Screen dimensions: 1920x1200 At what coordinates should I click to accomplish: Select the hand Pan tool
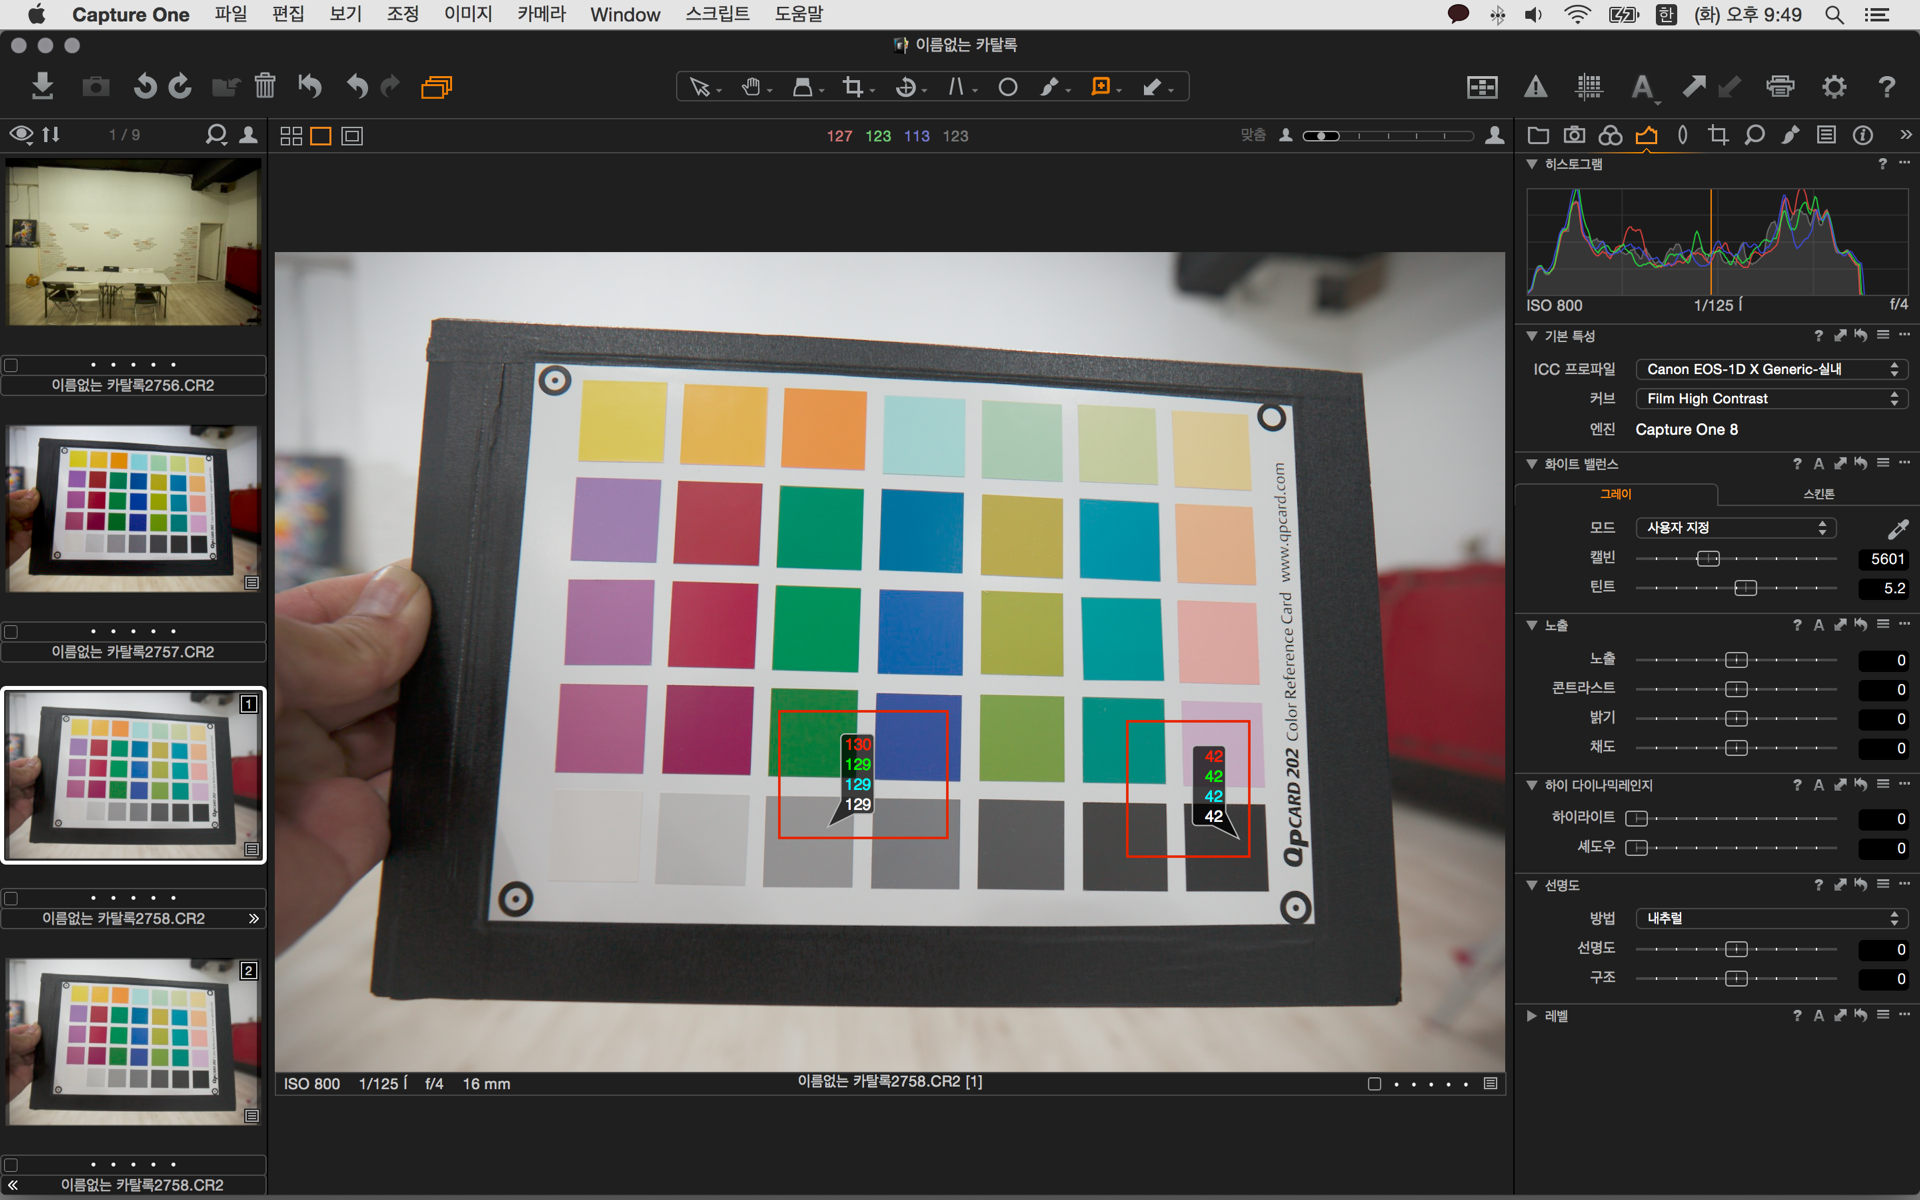pyautogui.click(x=752, y=87)
